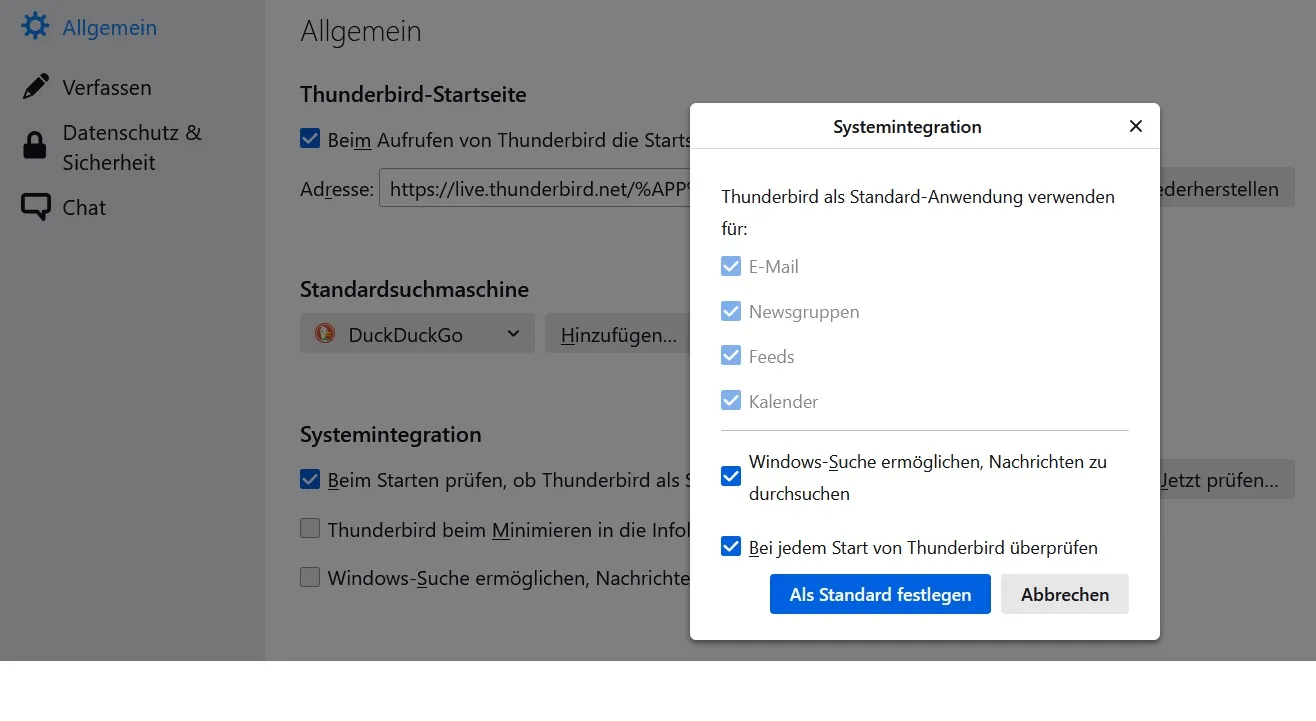This screenshot has width=1316, height=721.
Task: Click the Standardsuchmaschine heading
Action: tap(414, 289)
